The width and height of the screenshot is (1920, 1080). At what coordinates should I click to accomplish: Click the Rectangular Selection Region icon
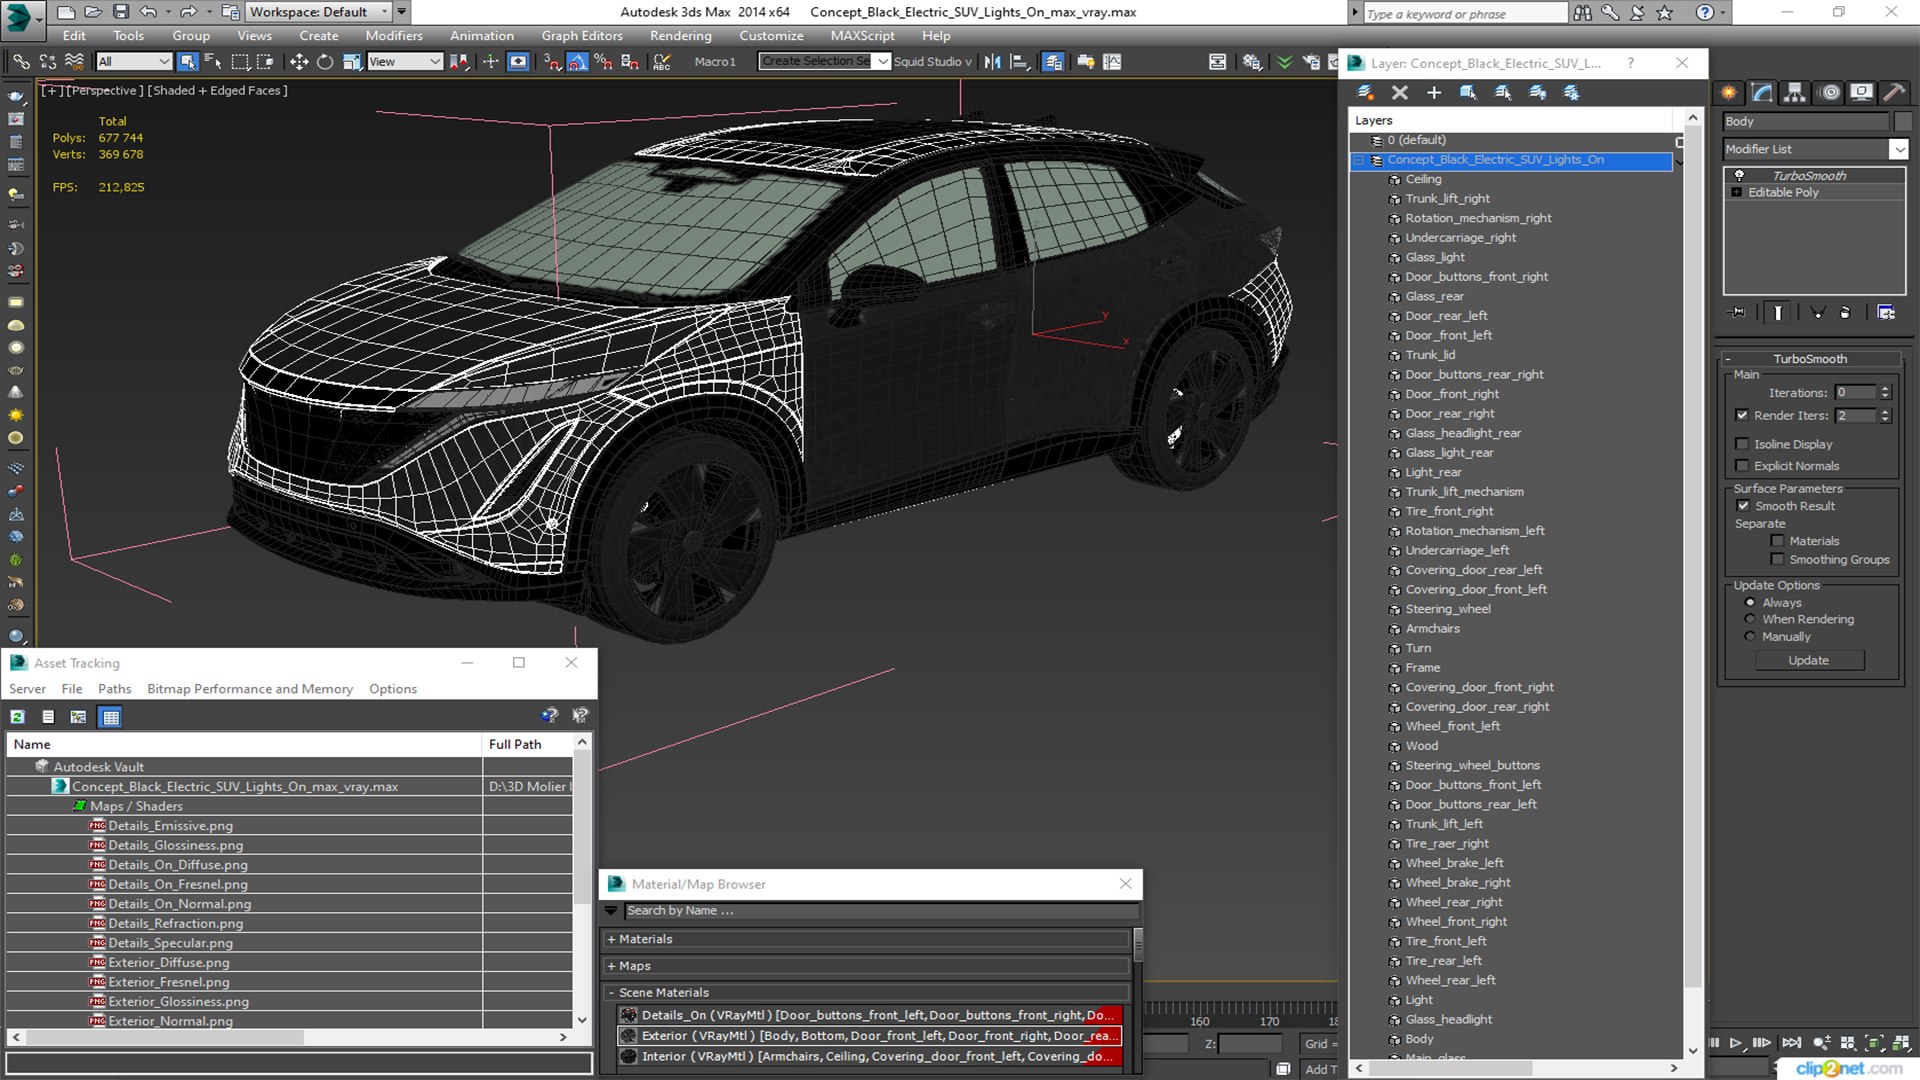[240, 62]
